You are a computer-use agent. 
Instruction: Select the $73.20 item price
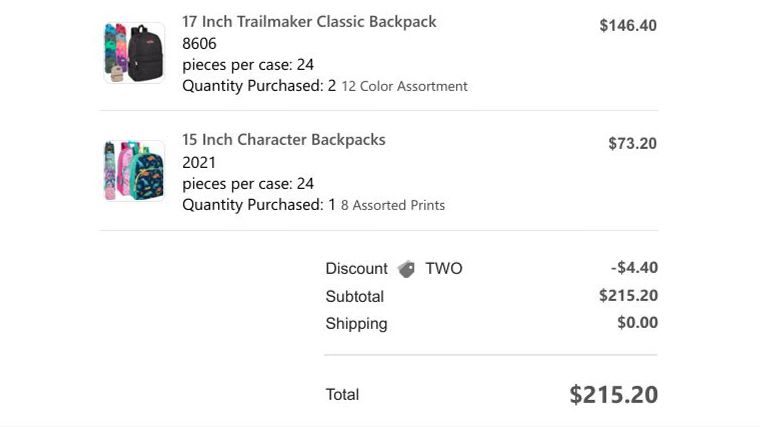pos(632,143)
